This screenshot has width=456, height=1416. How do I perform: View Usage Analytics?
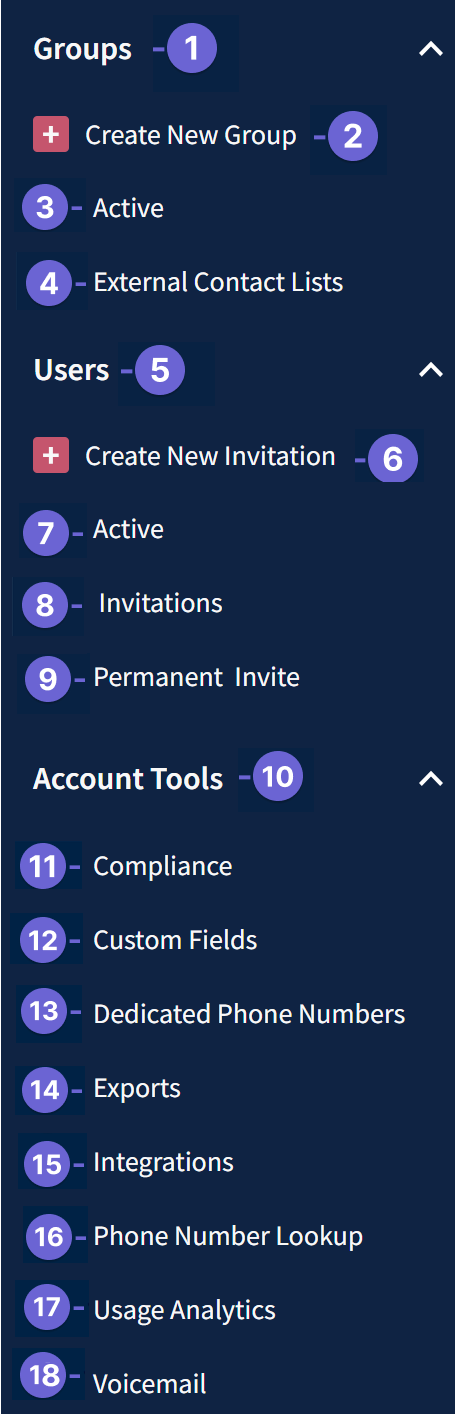pyautogui.click(x=184, y=1310)
